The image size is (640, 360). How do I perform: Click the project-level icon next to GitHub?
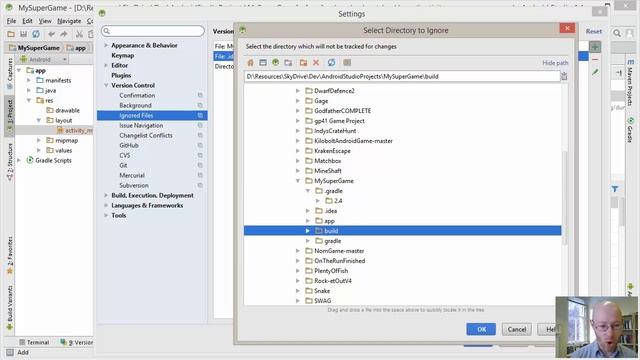200,145
